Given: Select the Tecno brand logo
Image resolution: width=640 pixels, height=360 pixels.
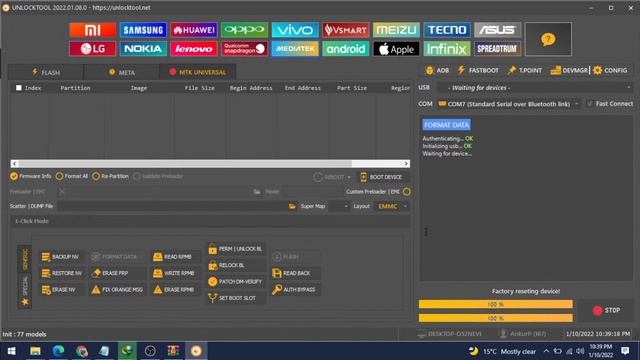Looking at the screenshot, I should click(447, 30).
